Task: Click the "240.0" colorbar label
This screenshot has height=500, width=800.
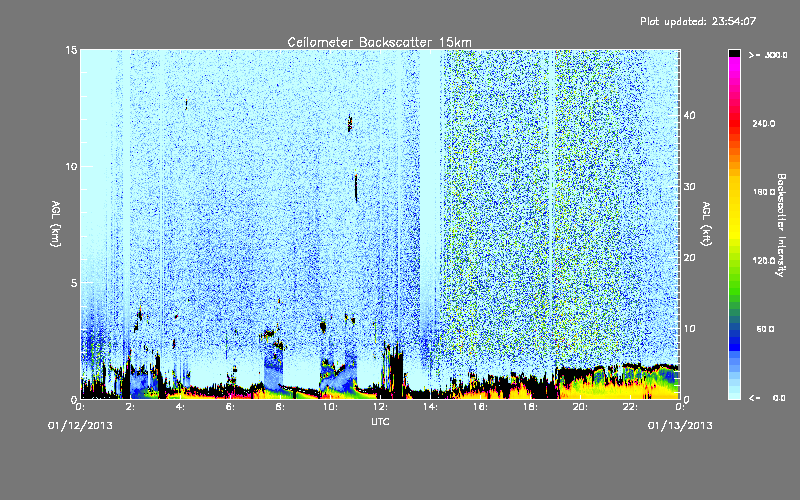Action: (x=764, y=124)
